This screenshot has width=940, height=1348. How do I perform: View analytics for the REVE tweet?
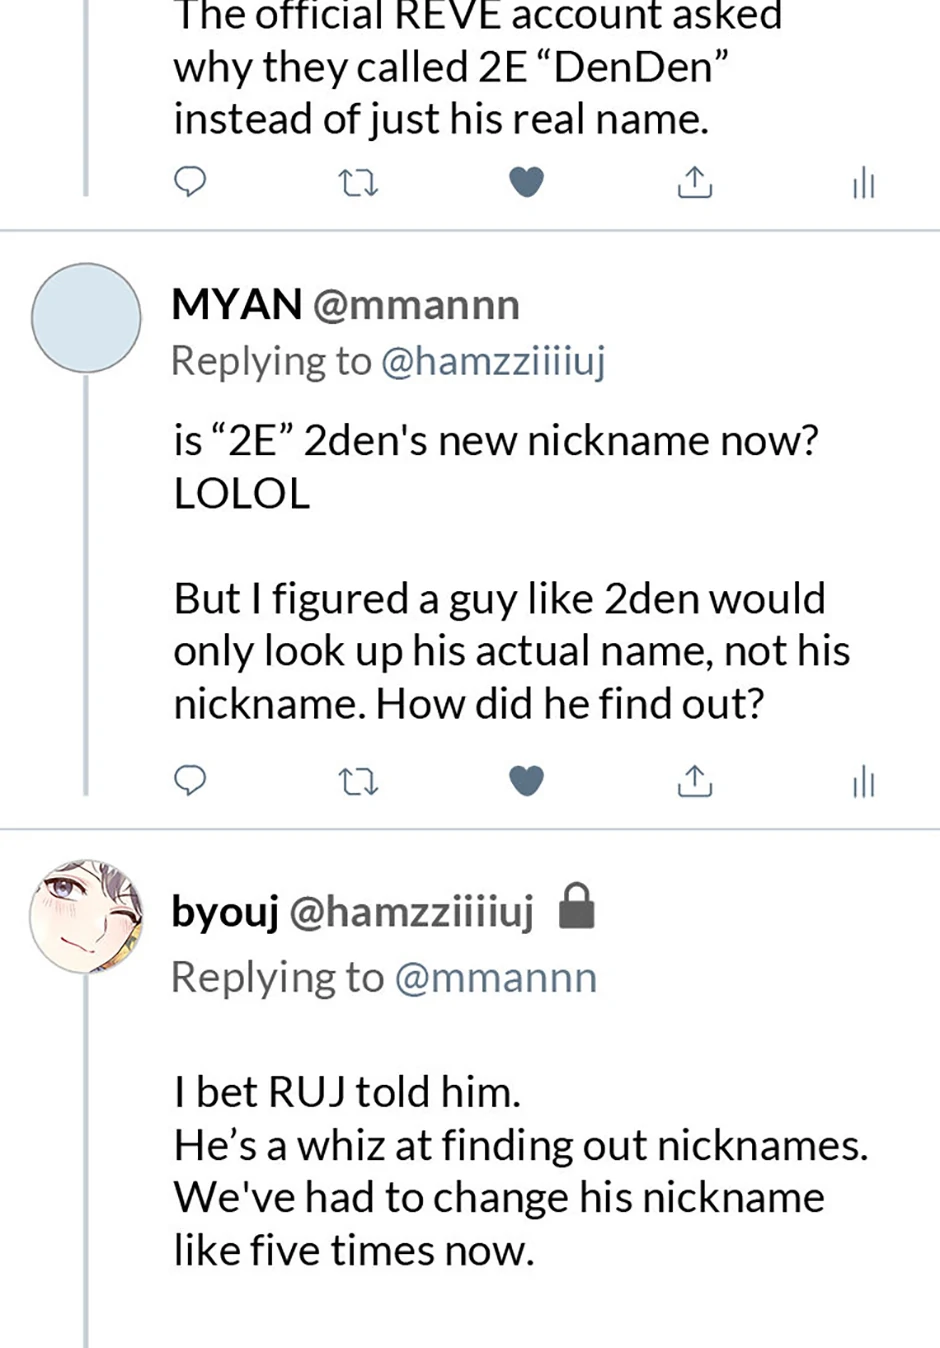point(863,183)
